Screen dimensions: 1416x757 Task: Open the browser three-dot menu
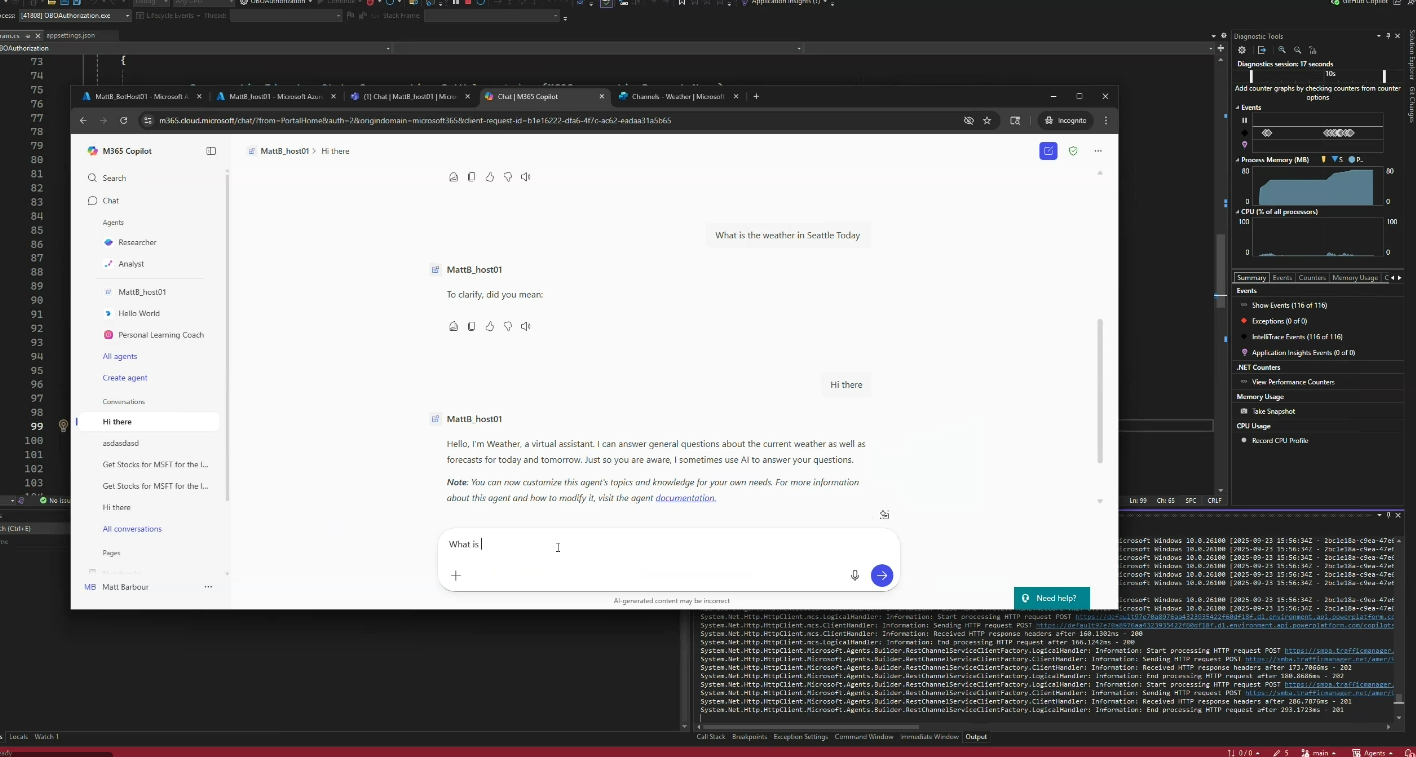click(1105, 120)
